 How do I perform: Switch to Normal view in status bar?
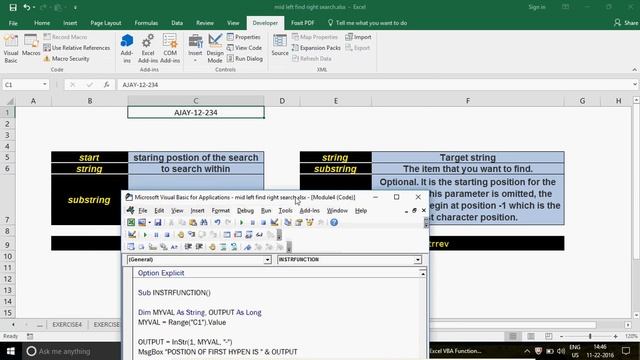513,336
